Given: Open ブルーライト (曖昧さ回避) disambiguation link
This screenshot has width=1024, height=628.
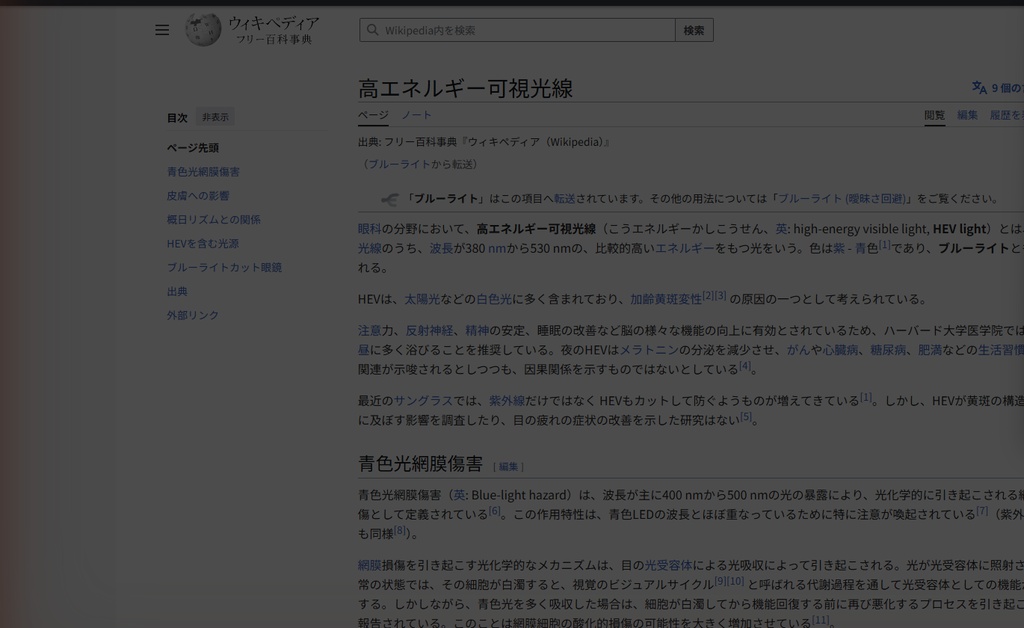Looking at the screenshot, I should point(842,198).
